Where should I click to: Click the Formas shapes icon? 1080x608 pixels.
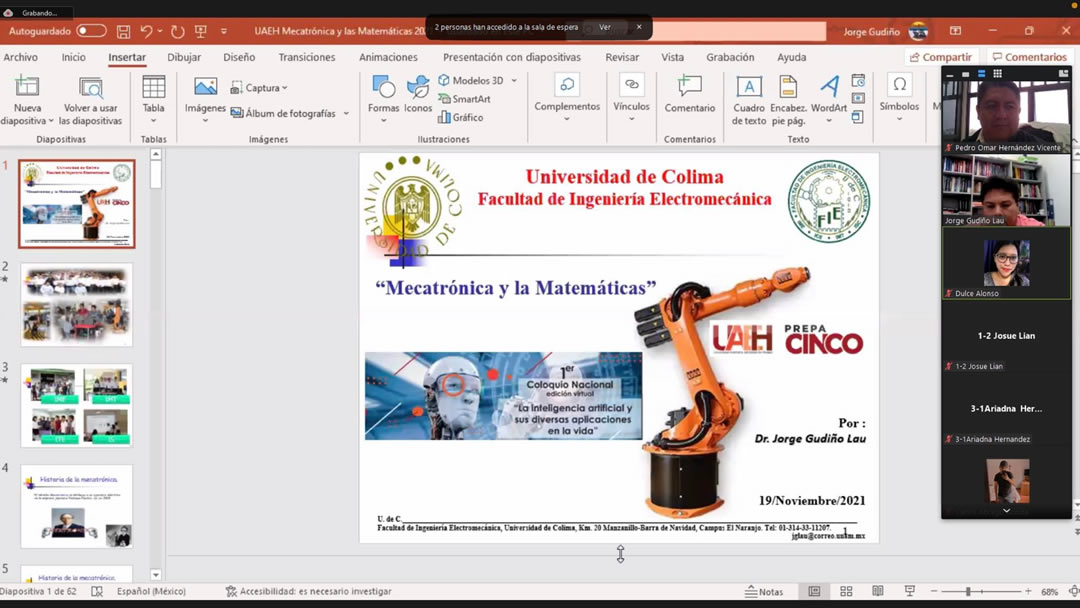[x=384, y=87]
